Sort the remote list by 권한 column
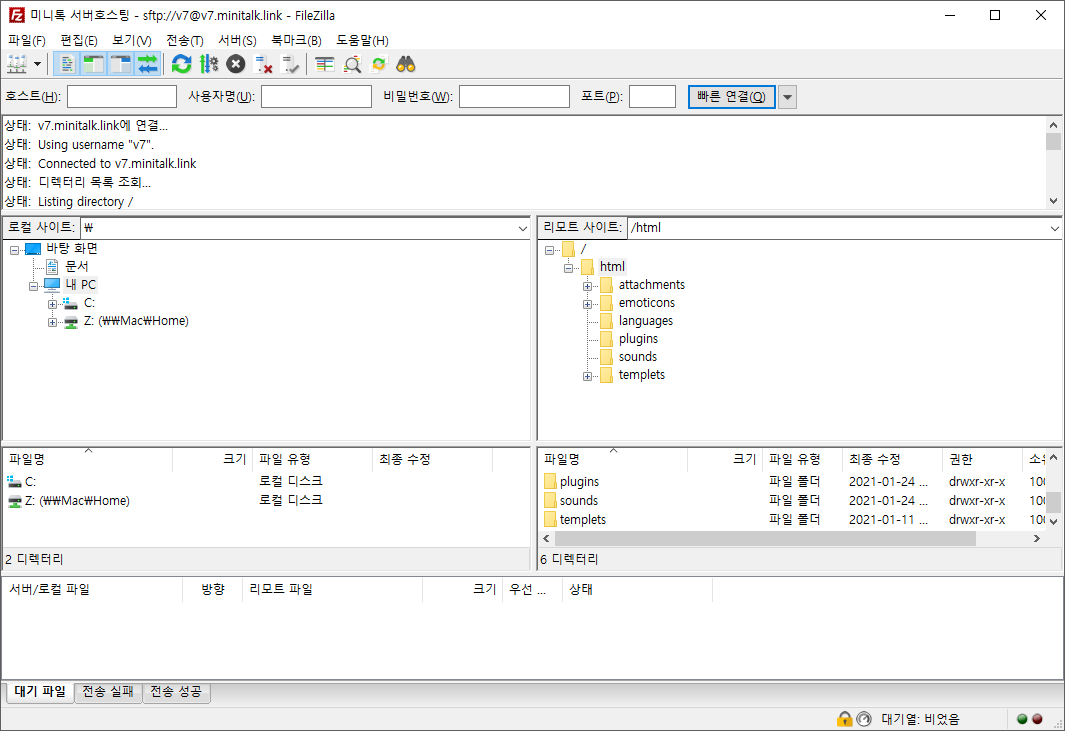This screenshot has width=1065, height=731. tap(982, 459)
